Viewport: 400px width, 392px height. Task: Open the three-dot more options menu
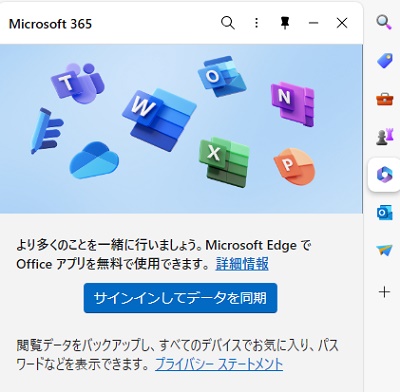tap(256, 23)
